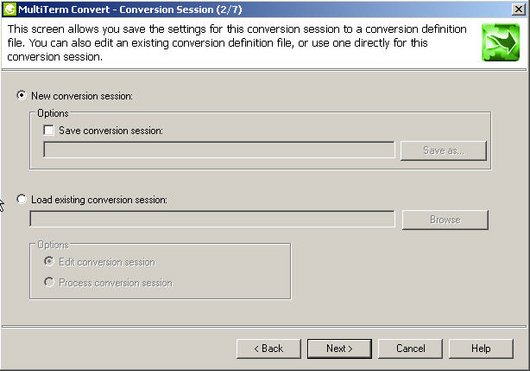Select New conversion session radio button
Viewport: 530px width, 371px height.
(21, 96)
